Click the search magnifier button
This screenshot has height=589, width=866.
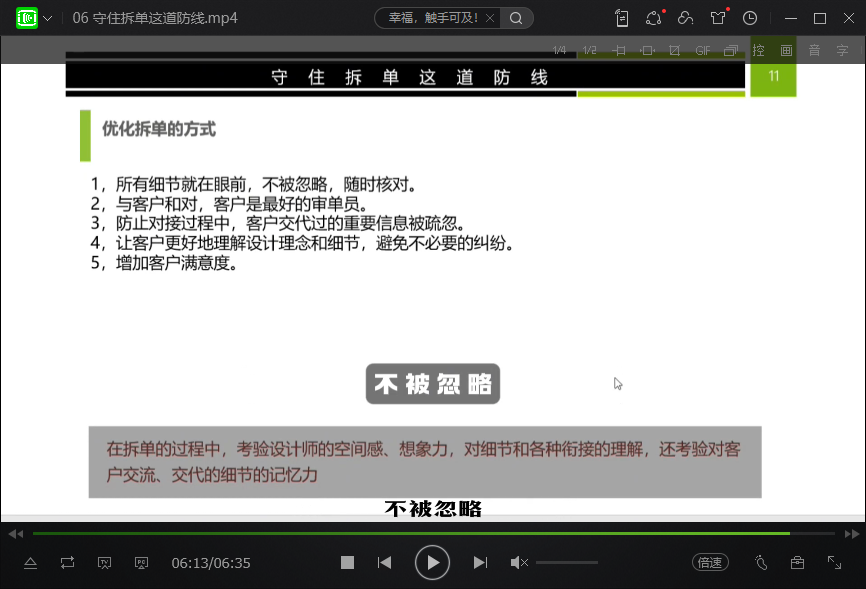pyautogui.click(x=516, y=18)
